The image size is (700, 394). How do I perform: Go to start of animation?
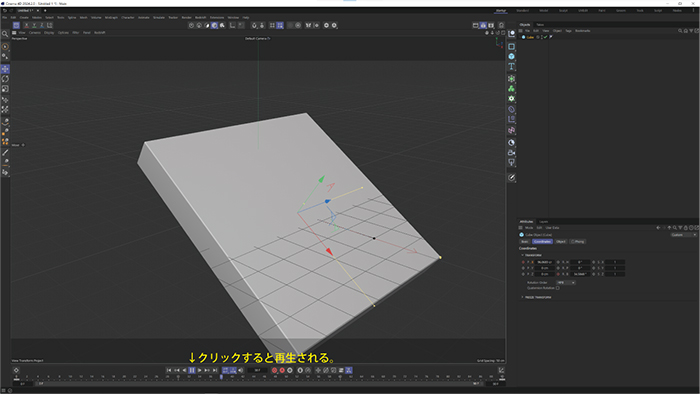click(169, 370)
